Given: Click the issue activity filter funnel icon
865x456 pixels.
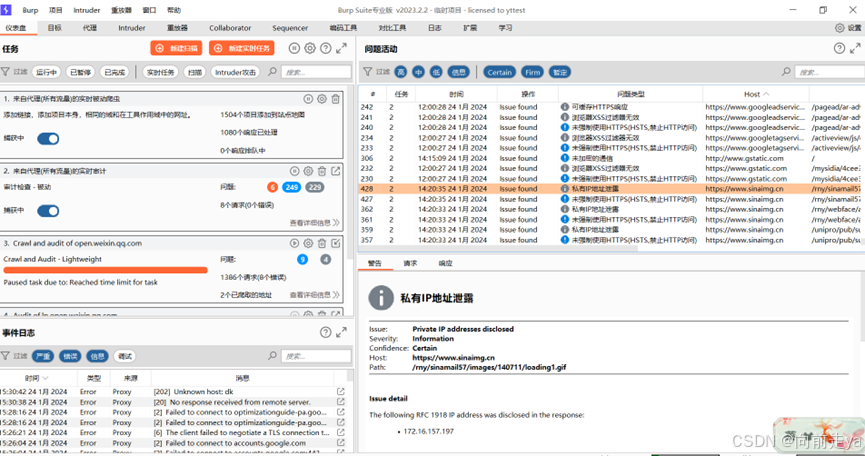Looking at the screenshot, I should click(x=367, y=72).
